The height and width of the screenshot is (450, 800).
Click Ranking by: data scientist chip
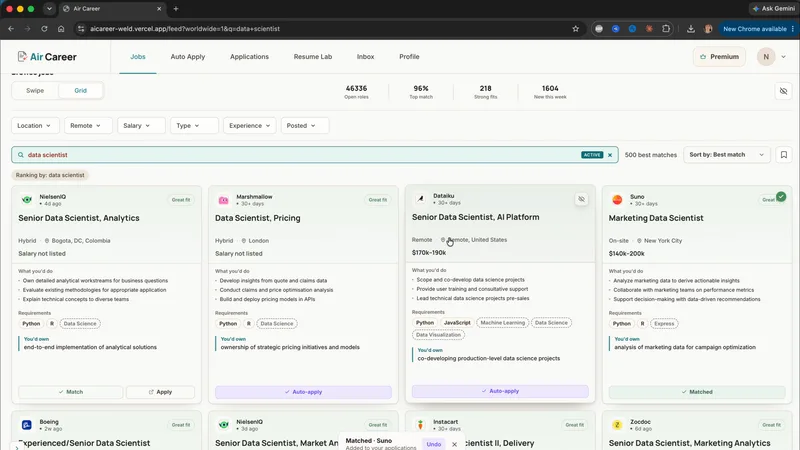coord(50,175)
